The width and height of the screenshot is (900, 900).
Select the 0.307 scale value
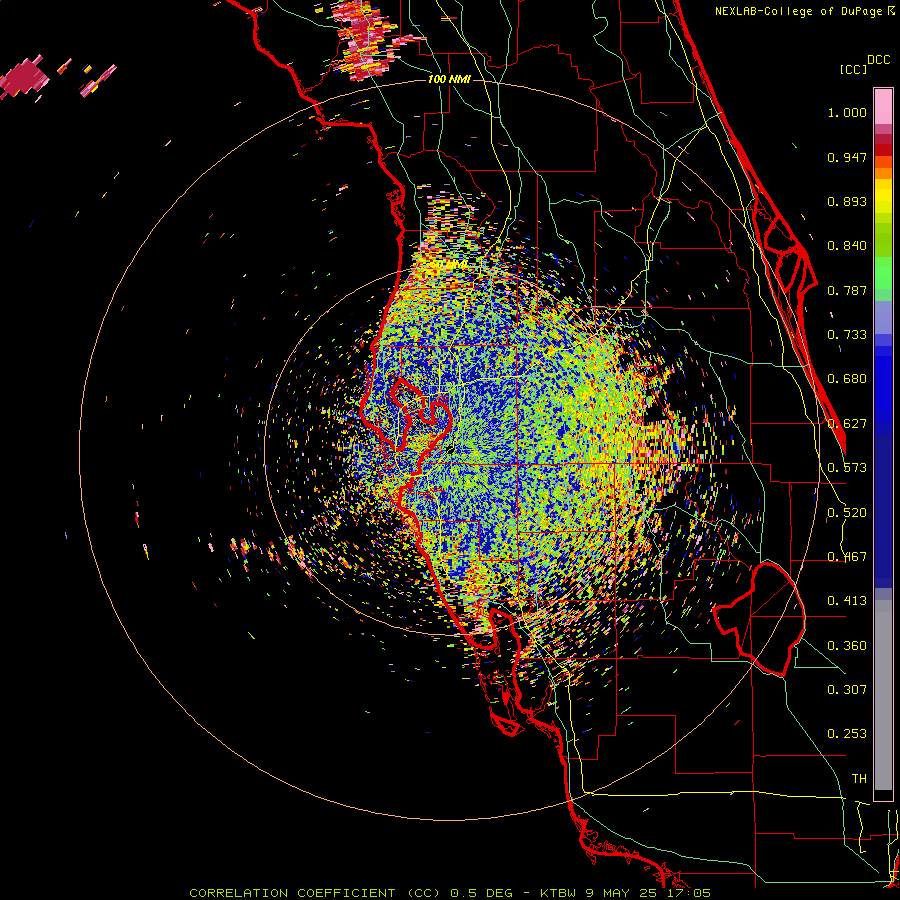tap(847, 690)
